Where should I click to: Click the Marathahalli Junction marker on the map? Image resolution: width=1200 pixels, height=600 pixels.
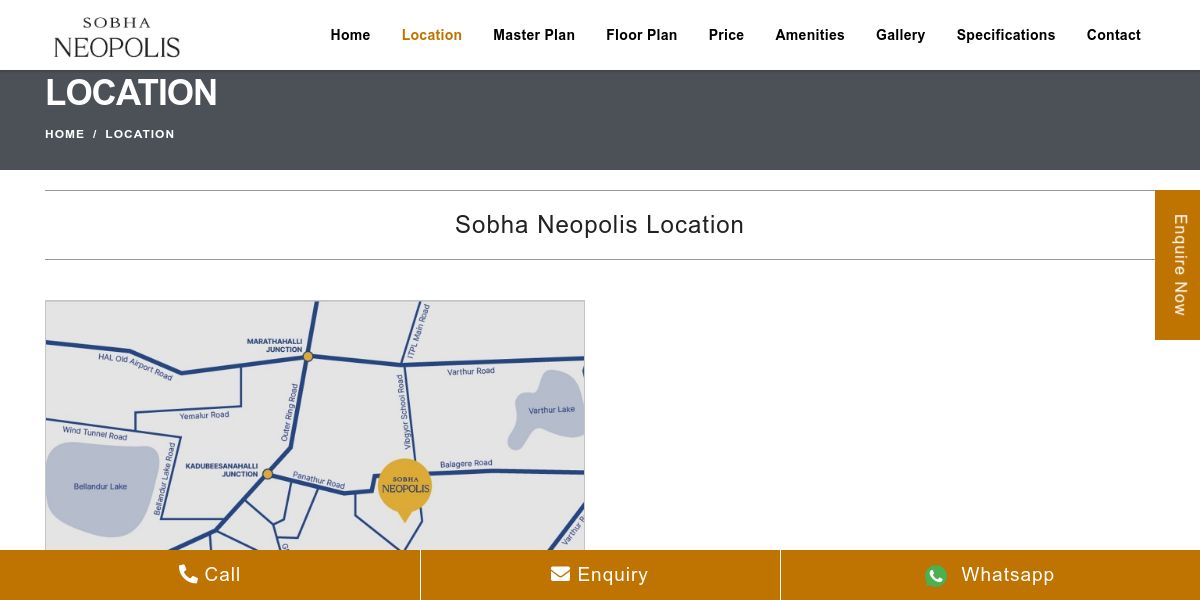308,356
